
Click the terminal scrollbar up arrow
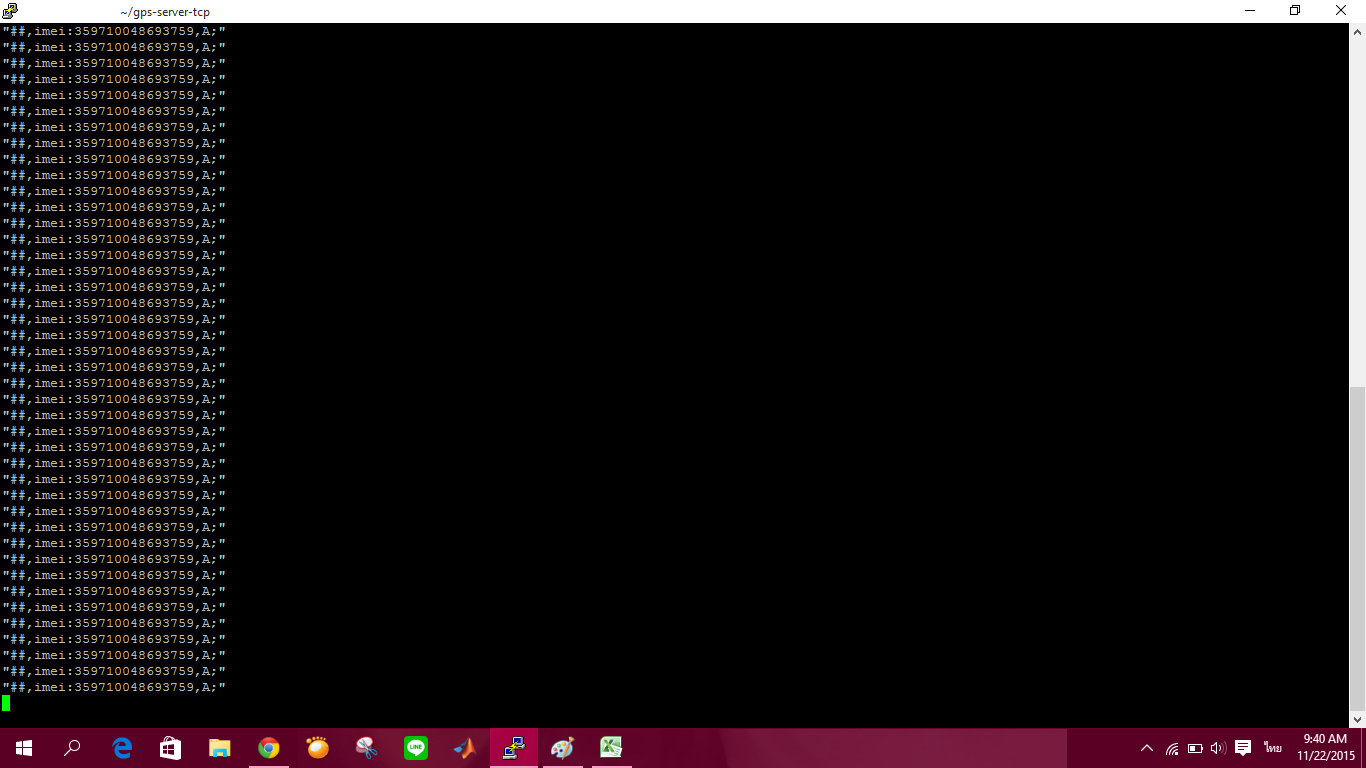point(1358,32)
